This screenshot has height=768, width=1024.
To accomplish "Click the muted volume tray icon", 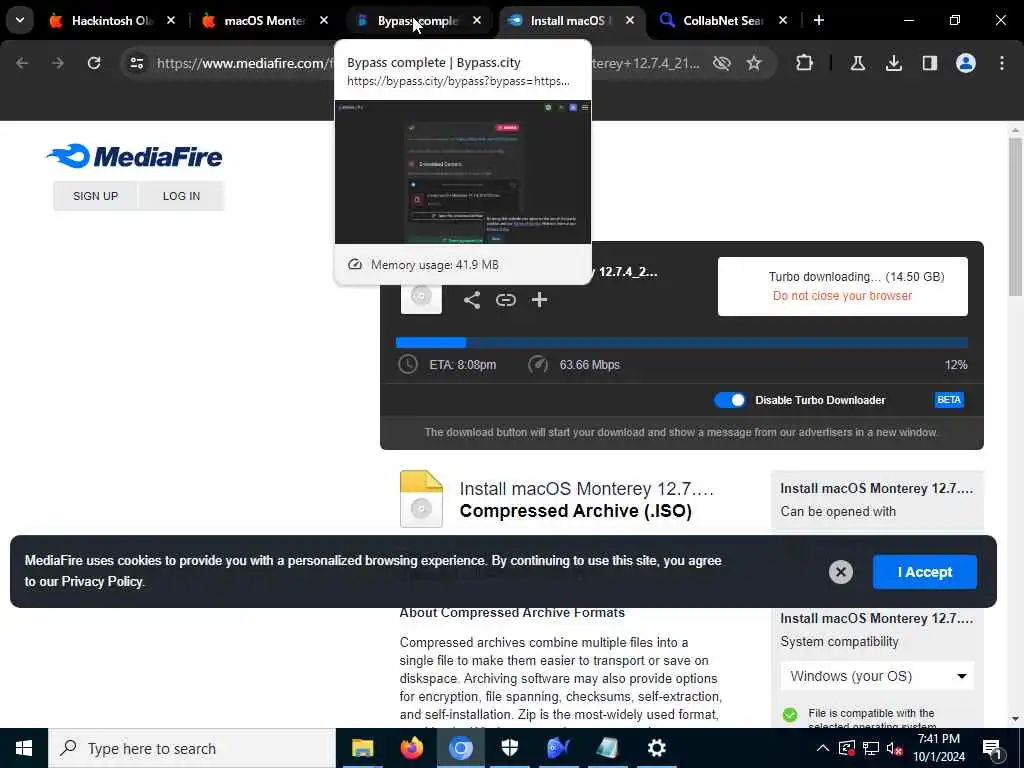I will pyautogui.click(x=895, y=748).
